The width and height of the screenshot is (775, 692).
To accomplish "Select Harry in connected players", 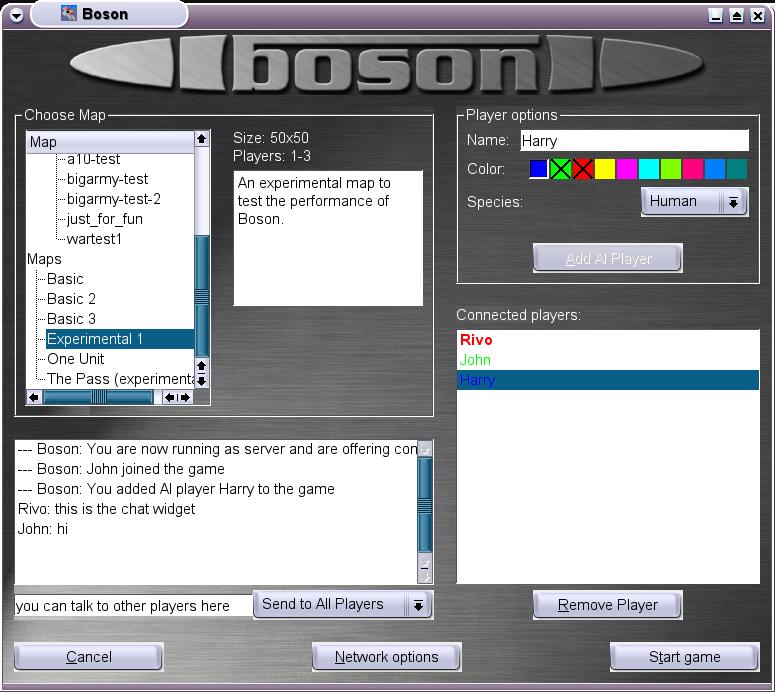I will (x=607, y=380).
